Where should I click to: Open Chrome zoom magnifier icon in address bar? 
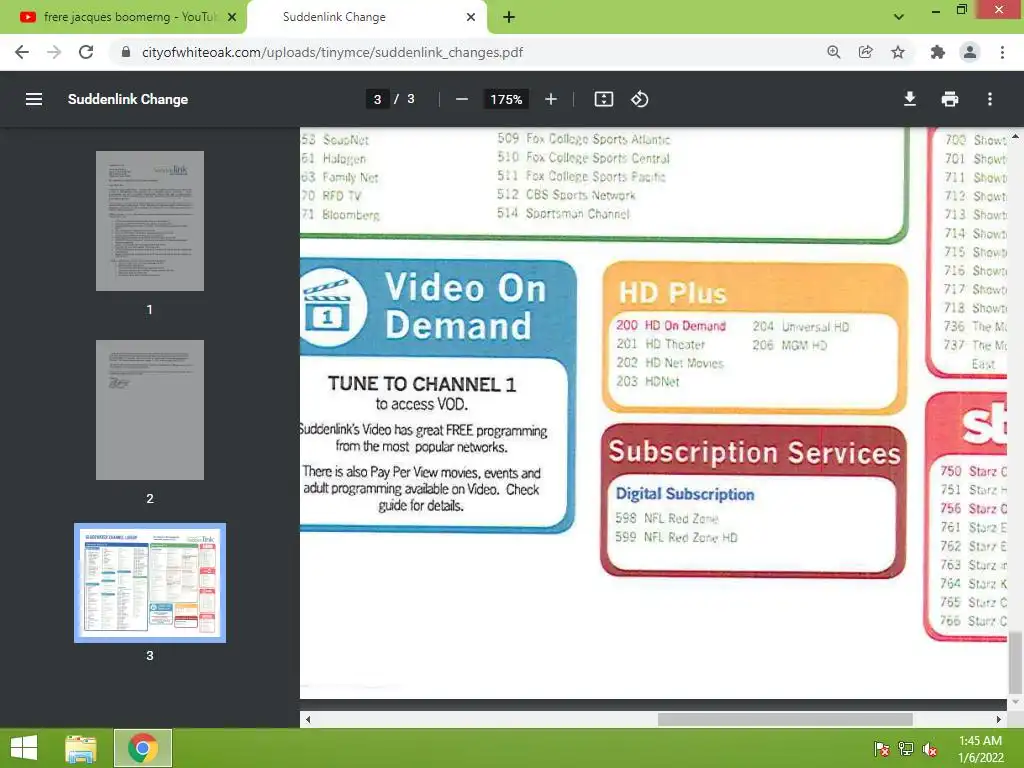[x=833, y=52]
